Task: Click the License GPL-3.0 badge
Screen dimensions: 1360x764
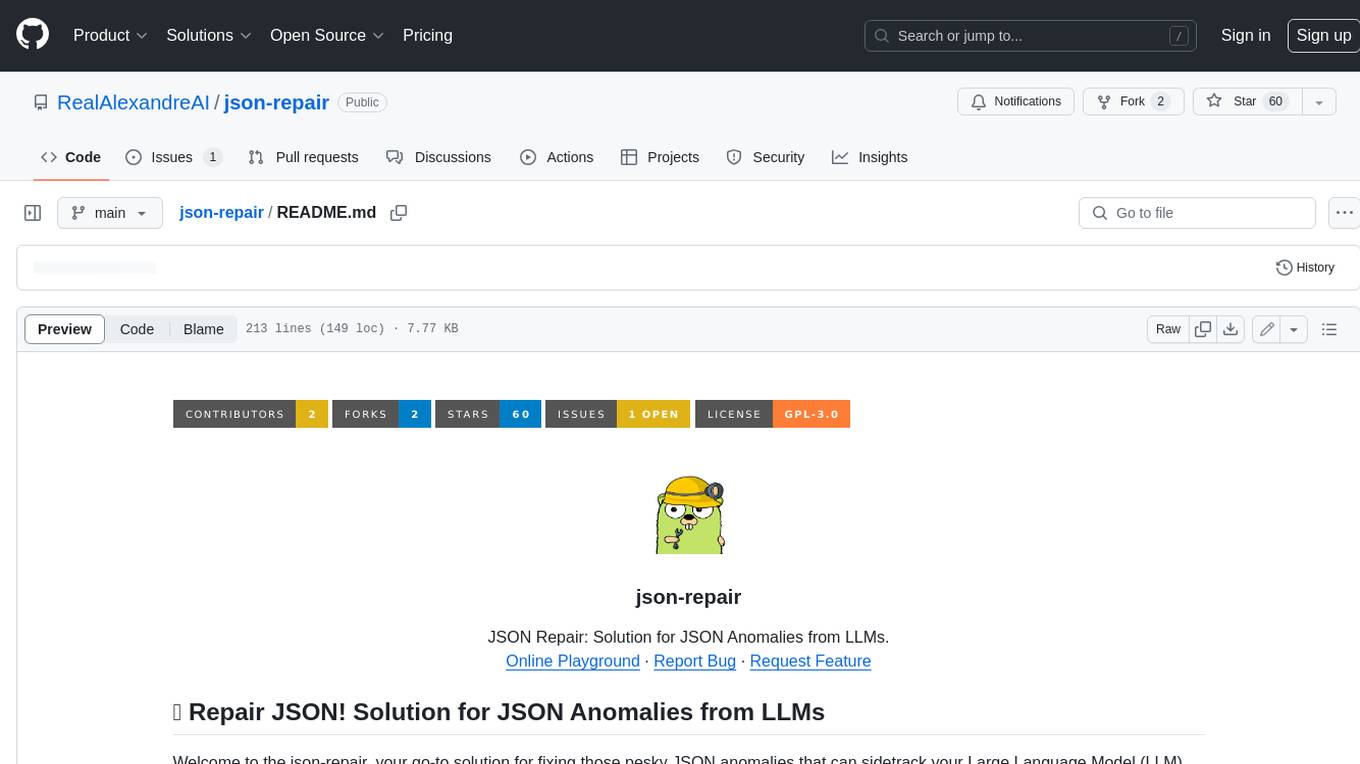Action: [772, 414]
